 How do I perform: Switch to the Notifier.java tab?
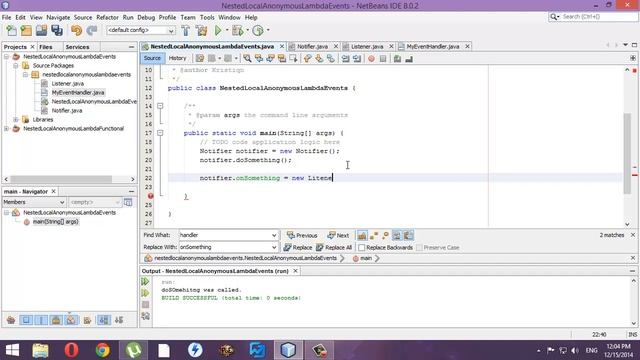click(312, 47)
